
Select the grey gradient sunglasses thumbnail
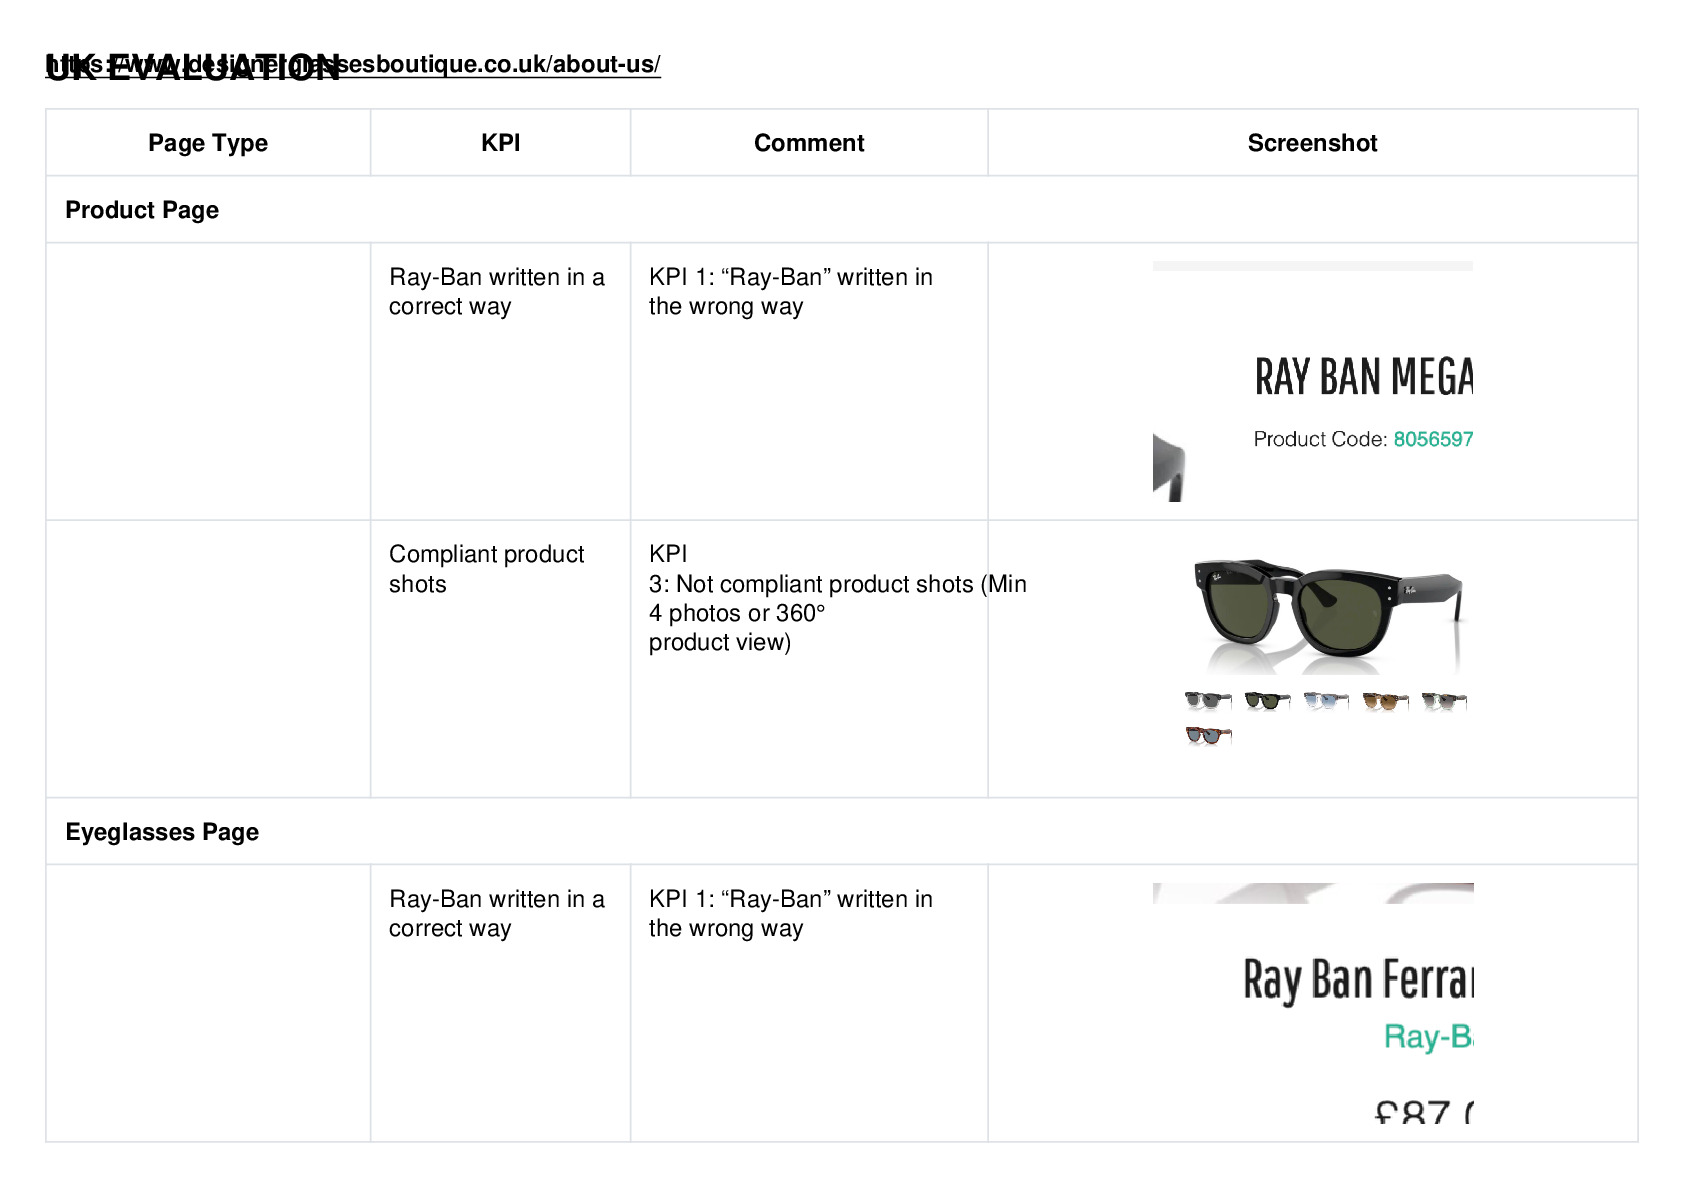(1444, 700)
